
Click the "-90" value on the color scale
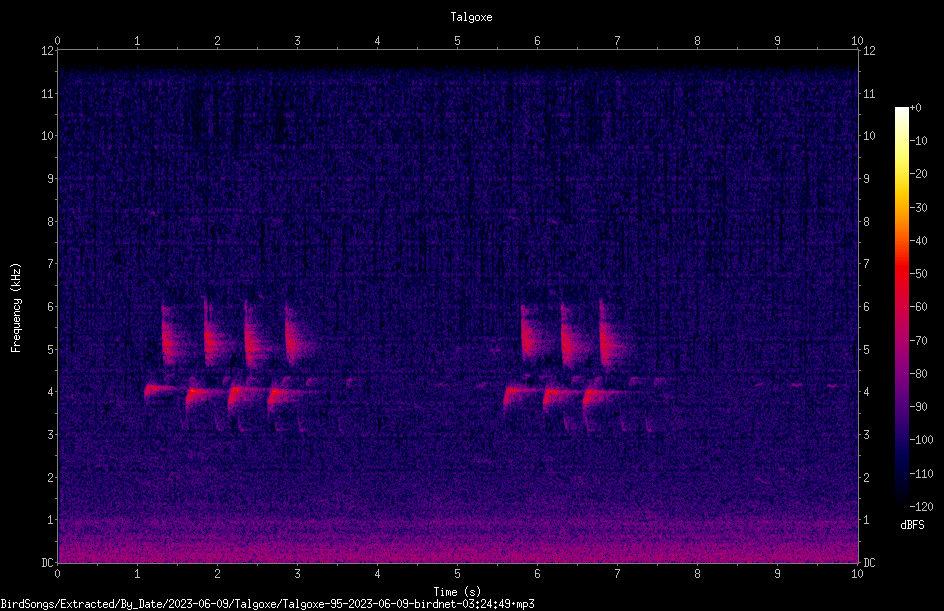point(919,407)
